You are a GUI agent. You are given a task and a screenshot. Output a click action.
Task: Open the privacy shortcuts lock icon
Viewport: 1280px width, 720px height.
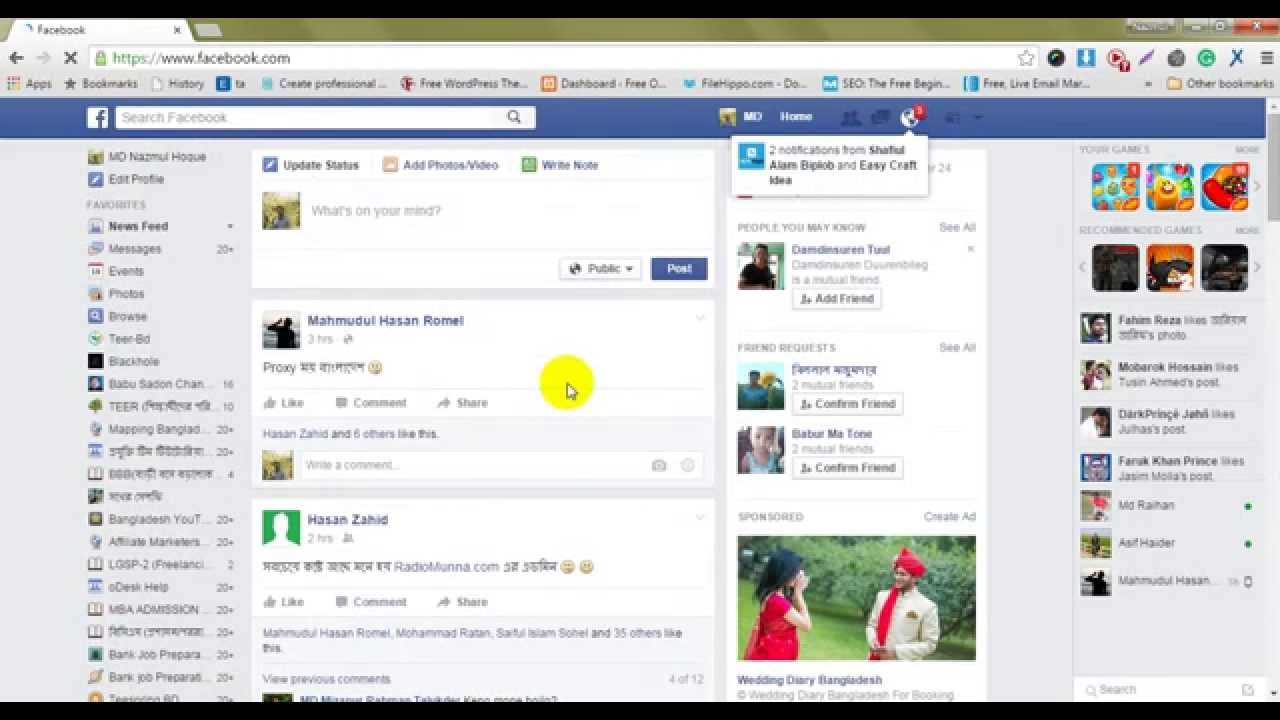pyautogui.click(x=953, y=118)
